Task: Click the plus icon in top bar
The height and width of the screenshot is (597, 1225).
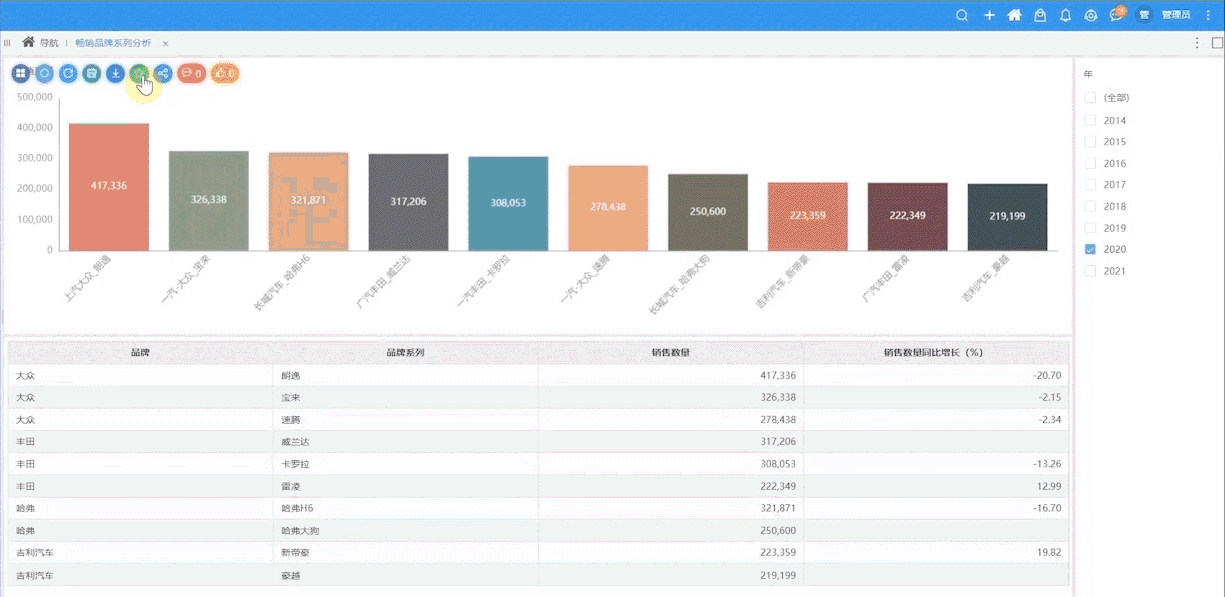Action: [989, 15]
